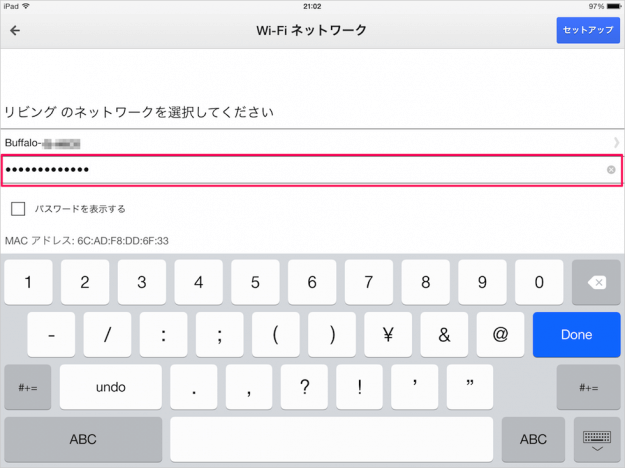
Task: Tap the password input field
Action: [x=300, y=170]
